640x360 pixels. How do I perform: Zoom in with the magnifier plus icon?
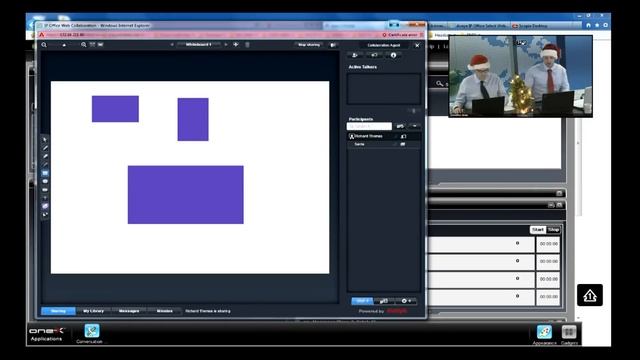click(83, 45)
